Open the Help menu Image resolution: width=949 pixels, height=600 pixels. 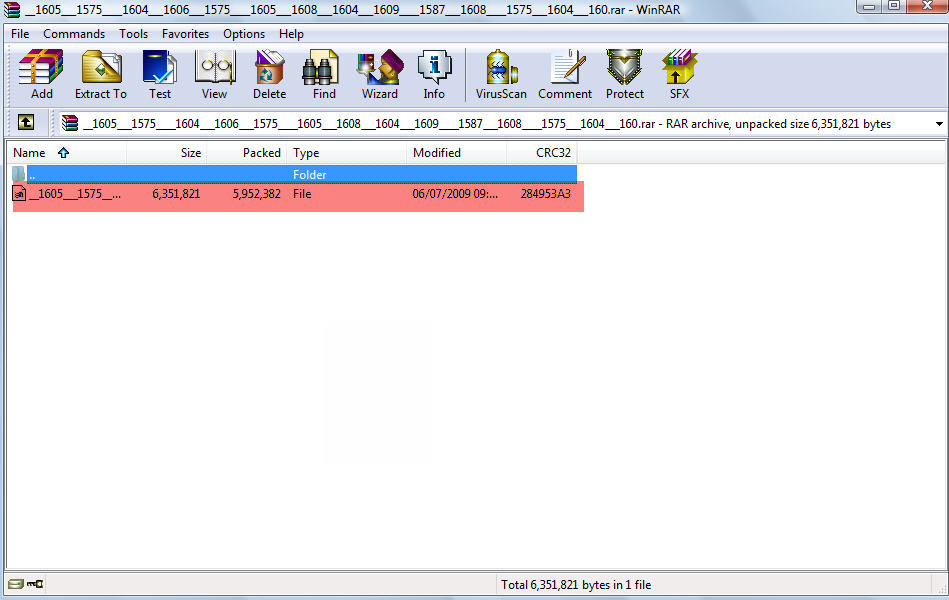291,34
